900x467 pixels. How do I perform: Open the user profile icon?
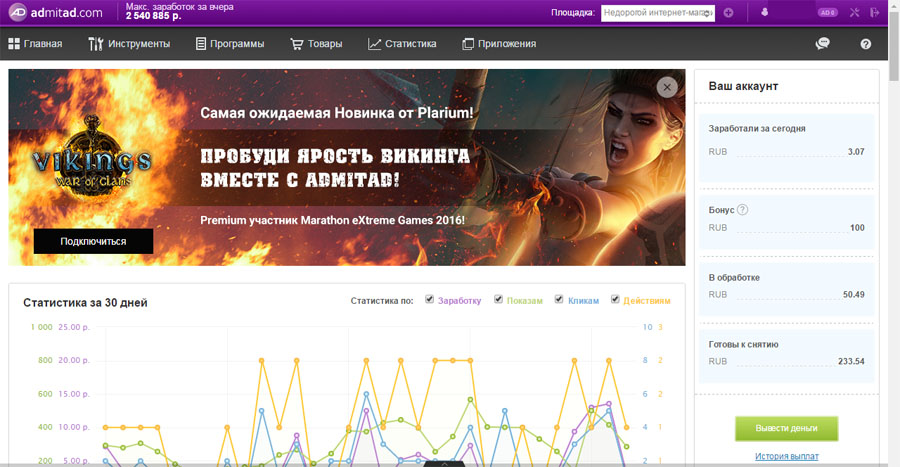(x=765, y=12)
